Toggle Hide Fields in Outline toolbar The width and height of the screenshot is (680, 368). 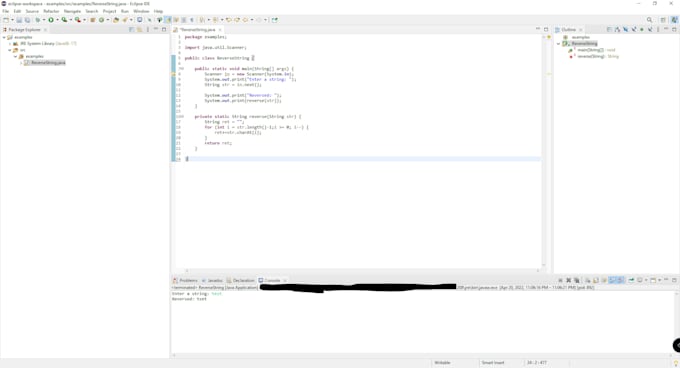[x=626, y=29]
